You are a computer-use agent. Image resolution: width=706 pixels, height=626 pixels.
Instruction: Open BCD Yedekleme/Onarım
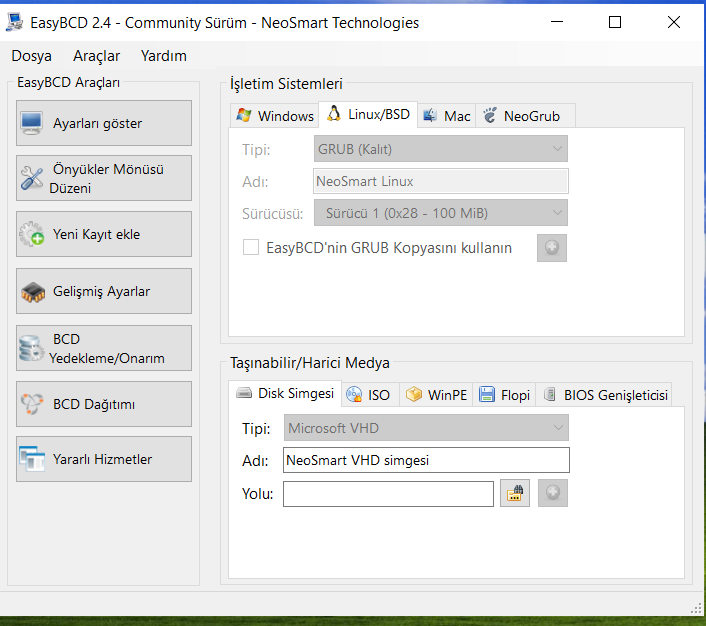tap(104, 348)
